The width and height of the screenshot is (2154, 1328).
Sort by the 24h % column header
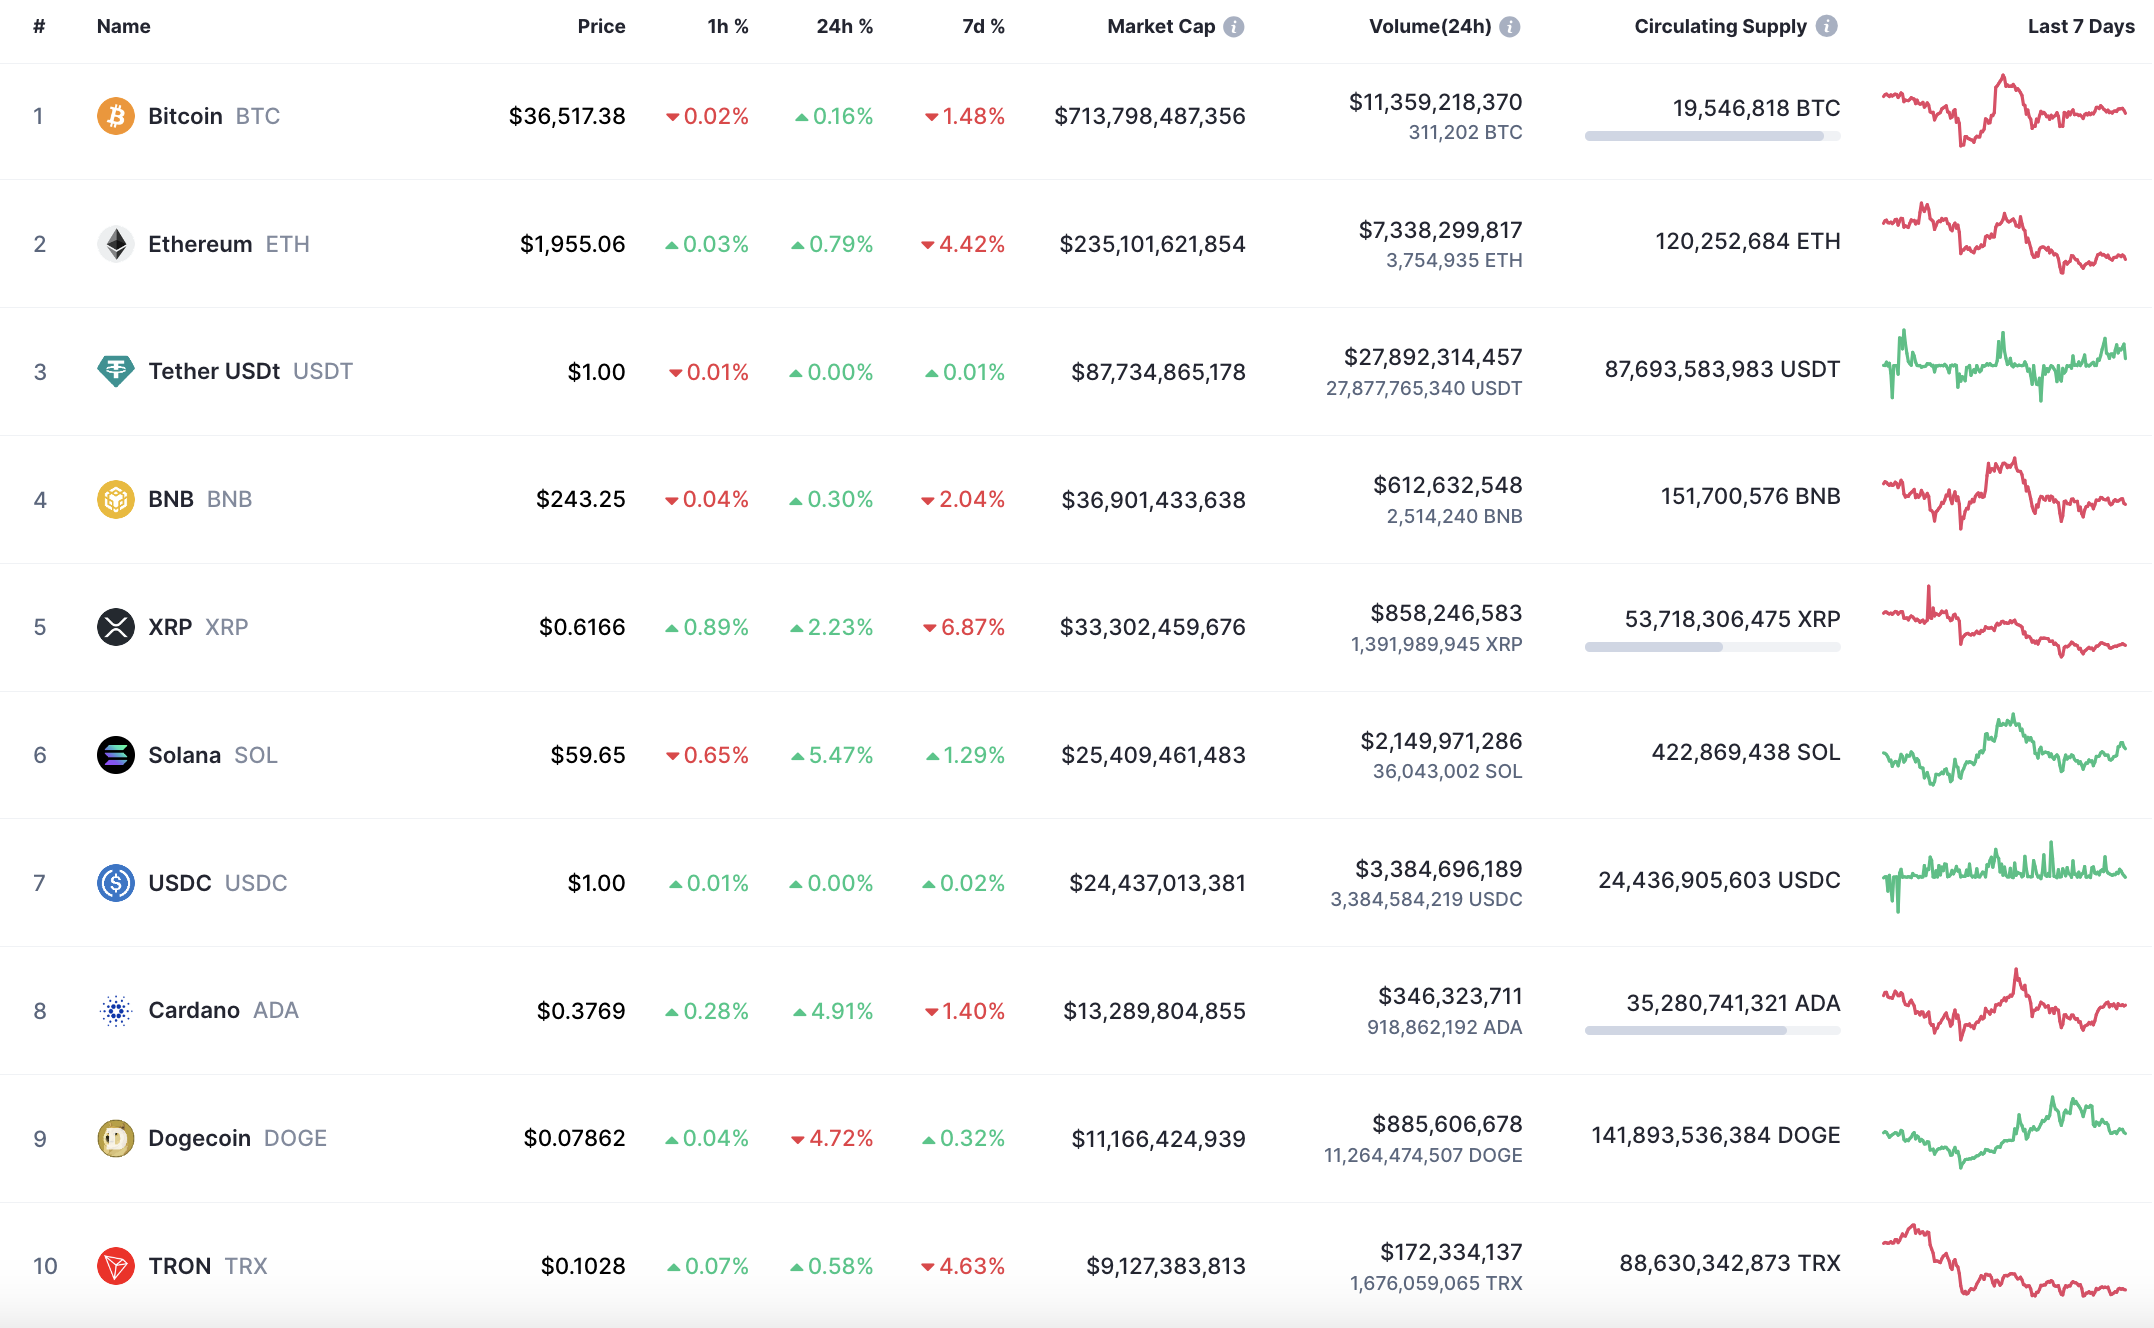[844, 27]
